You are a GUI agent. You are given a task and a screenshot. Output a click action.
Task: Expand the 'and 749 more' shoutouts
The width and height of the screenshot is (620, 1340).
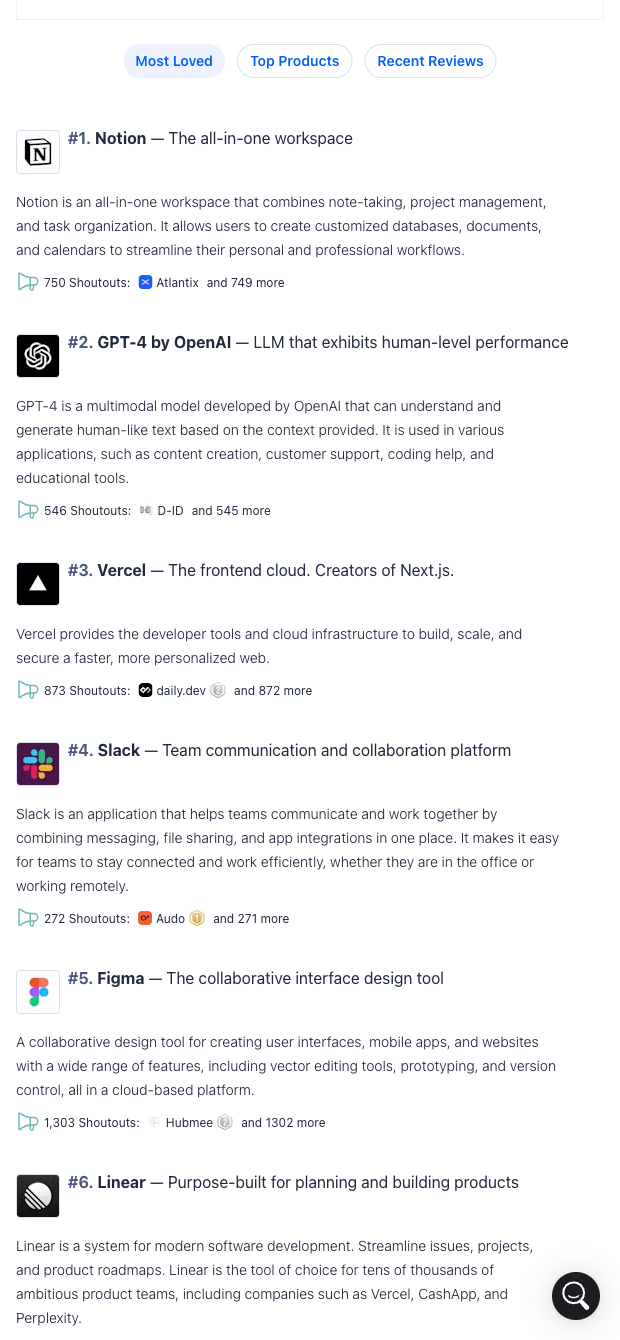[245, 283]
